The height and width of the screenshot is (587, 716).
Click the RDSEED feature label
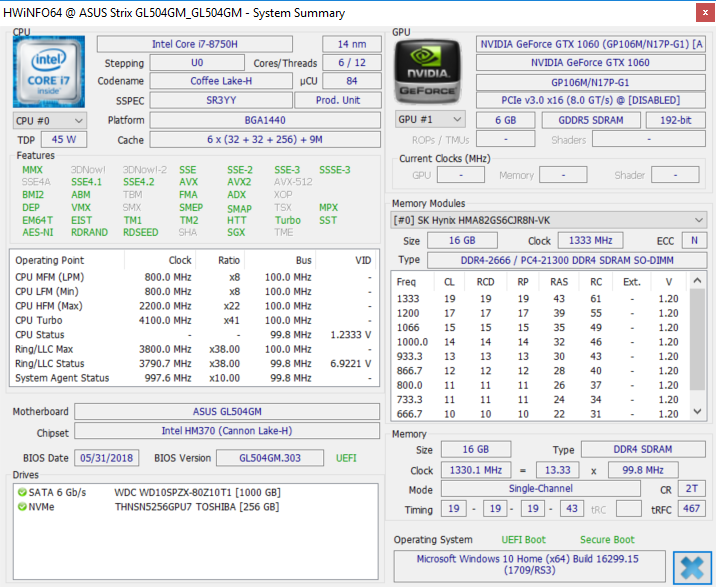pyautogui.click(x=140, y=233)
